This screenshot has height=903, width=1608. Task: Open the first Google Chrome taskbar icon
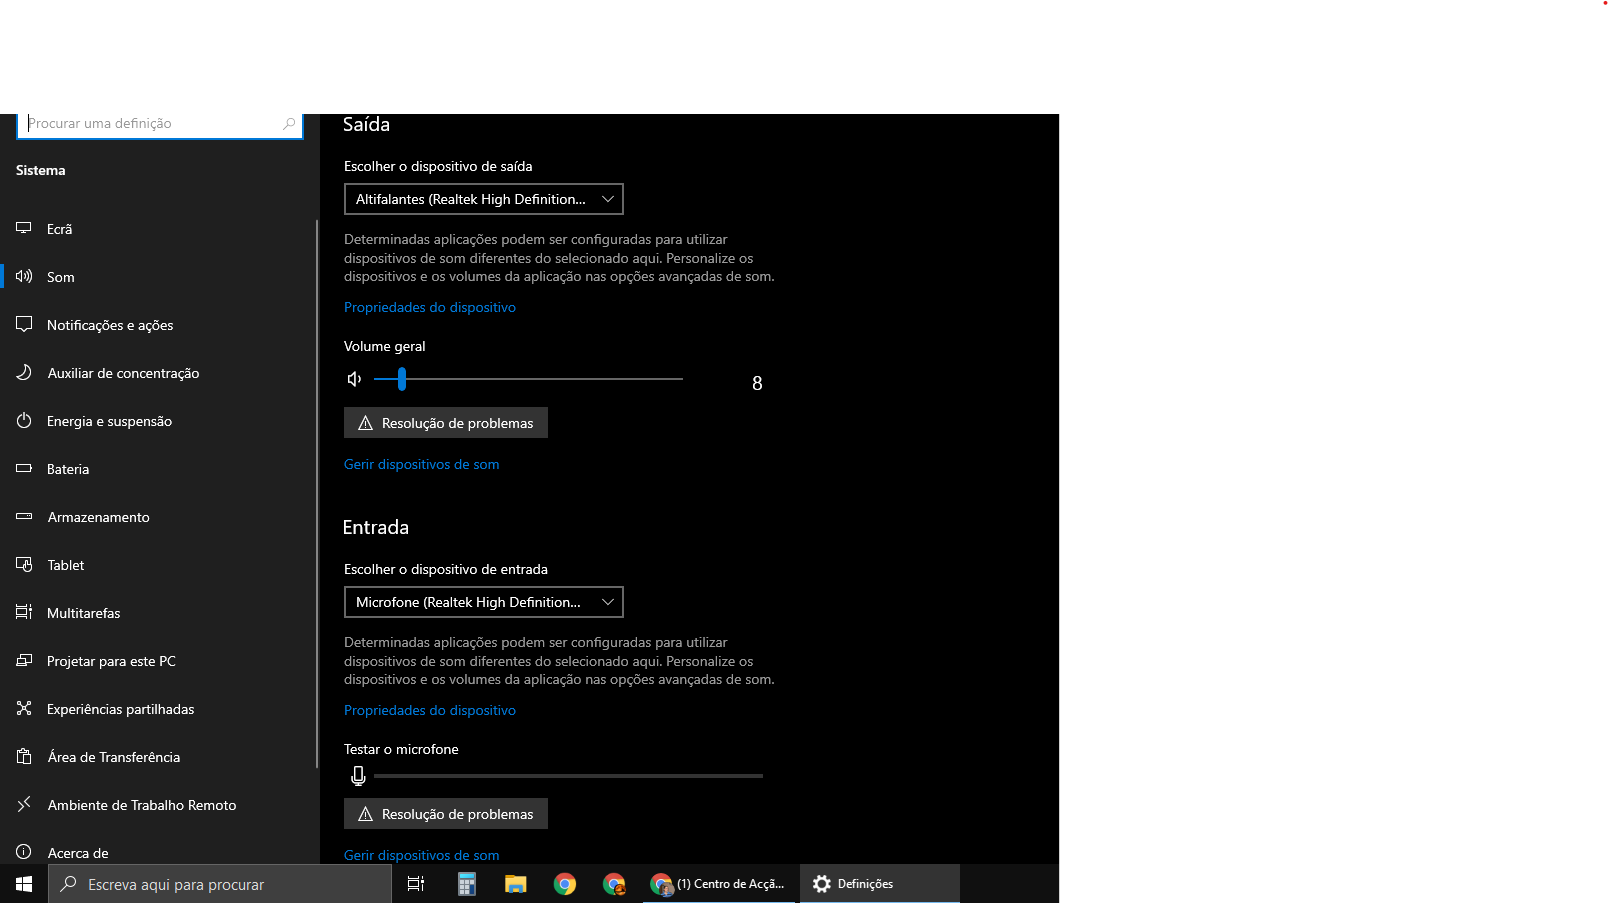[565, 884]
